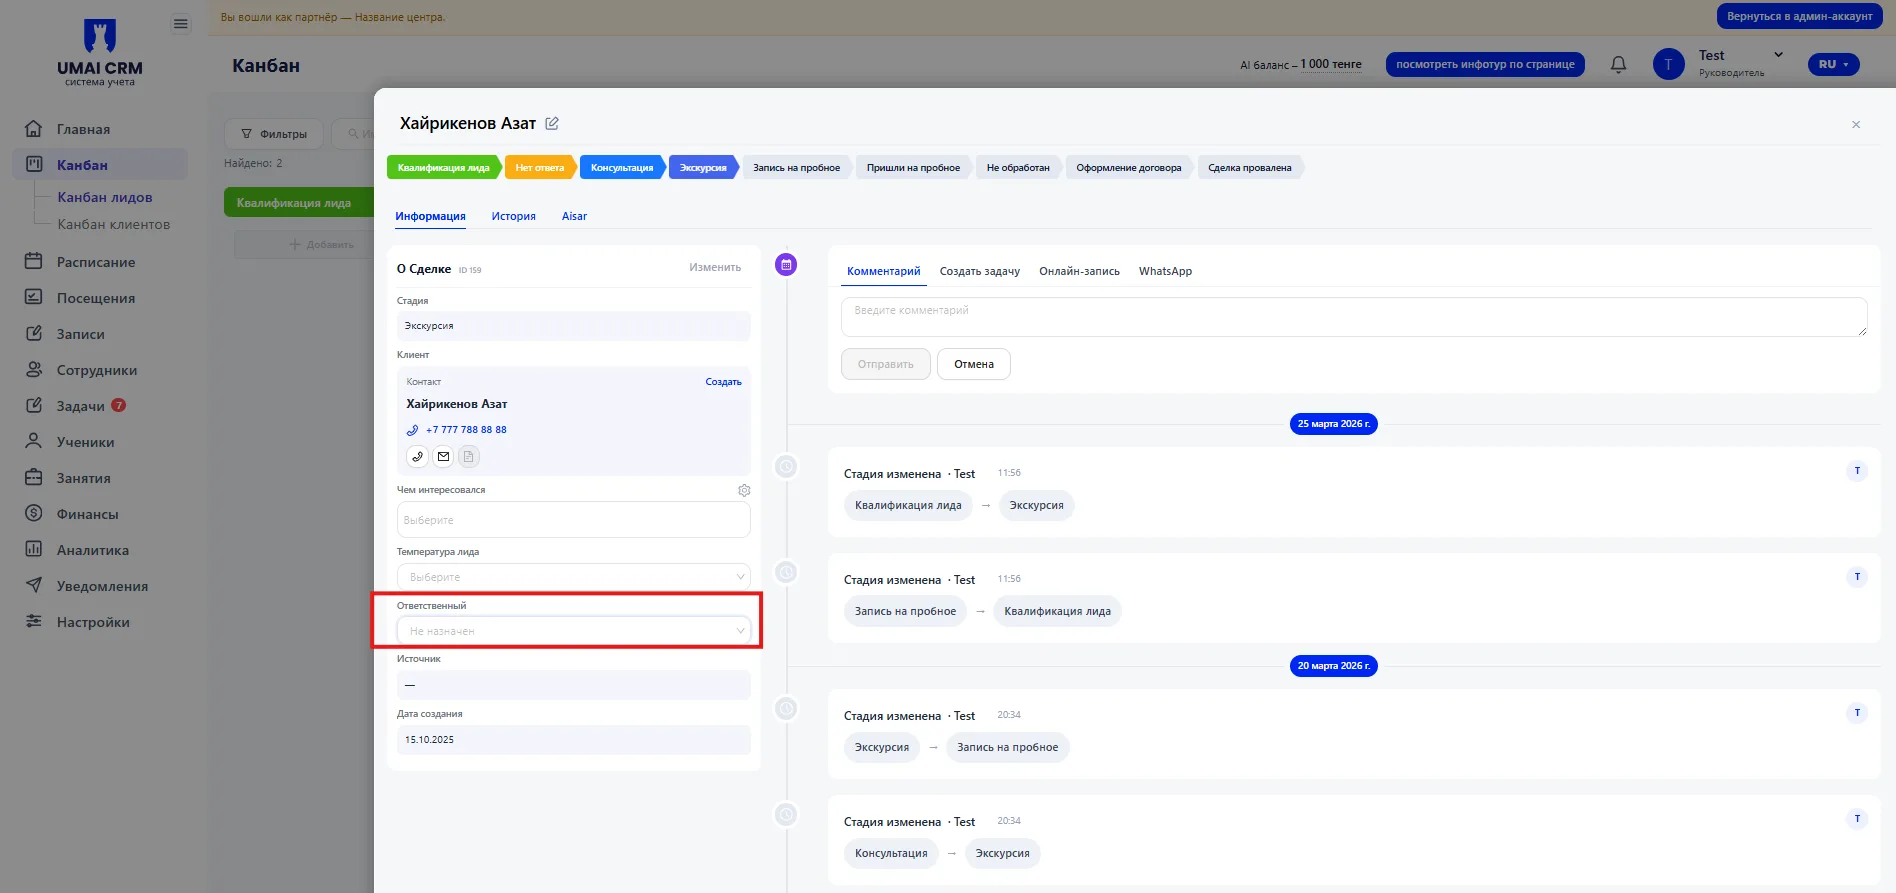The image size is (1896, 893).
Task: Click the user avatar circle T
Action: 1668,64
